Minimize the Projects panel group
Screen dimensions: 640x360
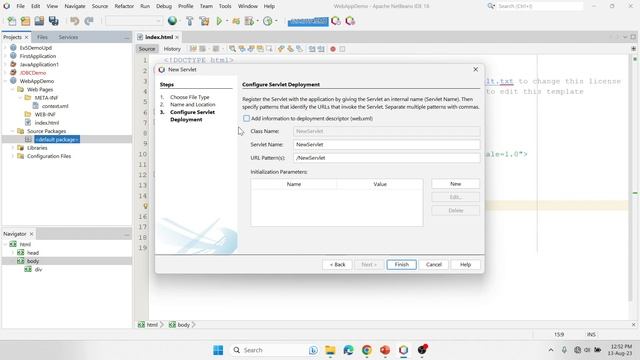pyautogui.click(x=127, y=38)
